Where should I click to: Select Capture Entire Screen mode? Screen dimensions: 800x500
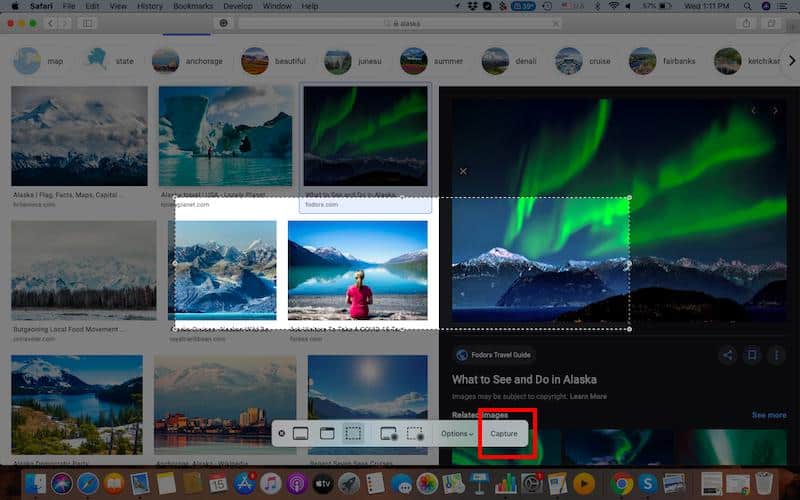301,433
